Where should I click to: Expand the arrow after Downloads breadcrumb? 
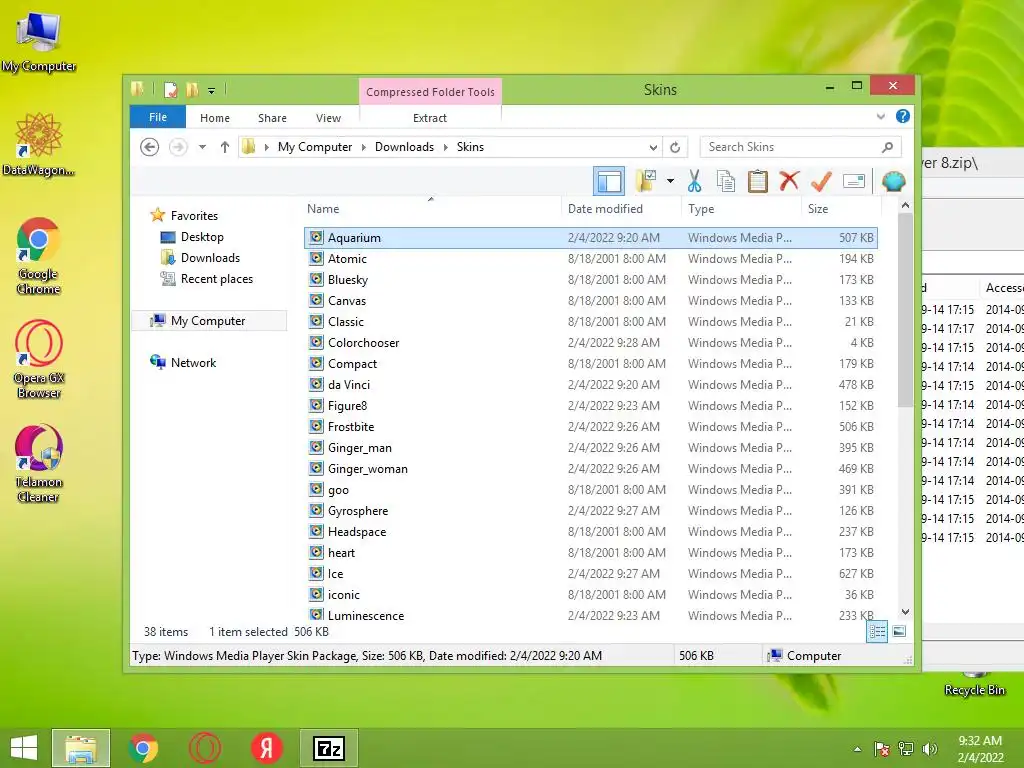[445, 148]
